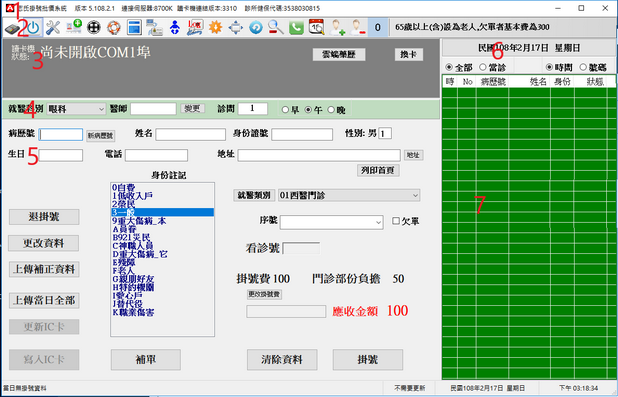Click the 地址 lookup button
This screenshot has height=397, width=618.
coord(413,155)
